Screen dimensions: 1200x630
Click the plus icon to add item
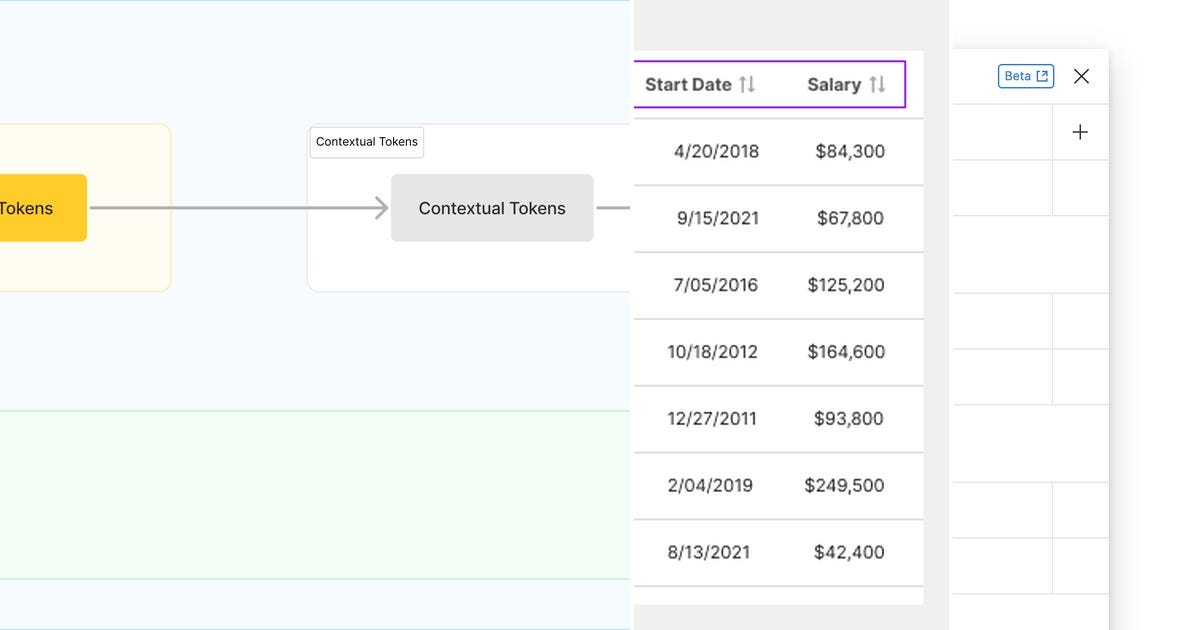click(1080, 132)
